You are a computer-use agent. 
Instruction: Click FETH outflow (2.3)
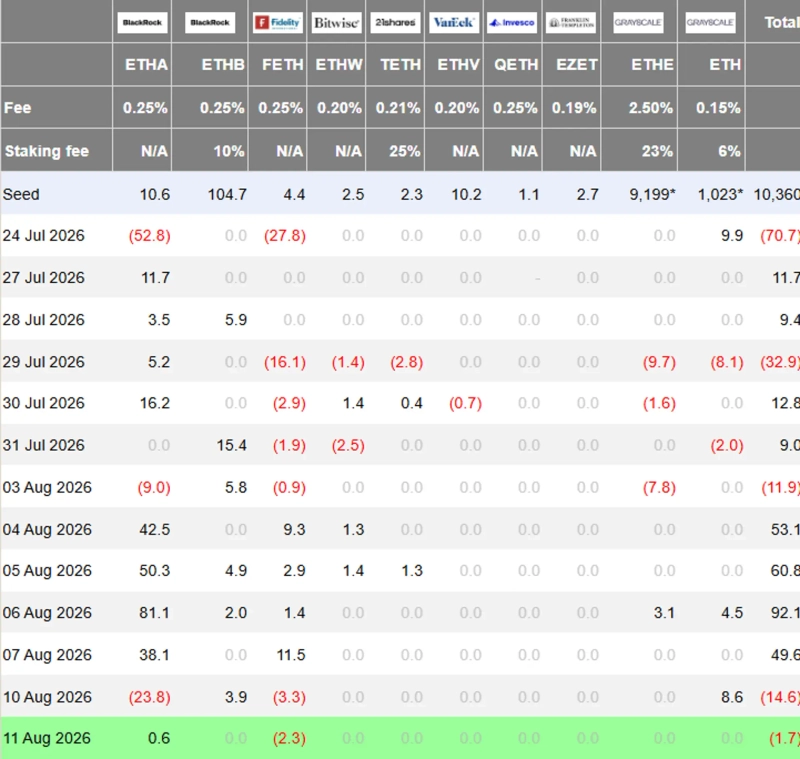[289, 738]
